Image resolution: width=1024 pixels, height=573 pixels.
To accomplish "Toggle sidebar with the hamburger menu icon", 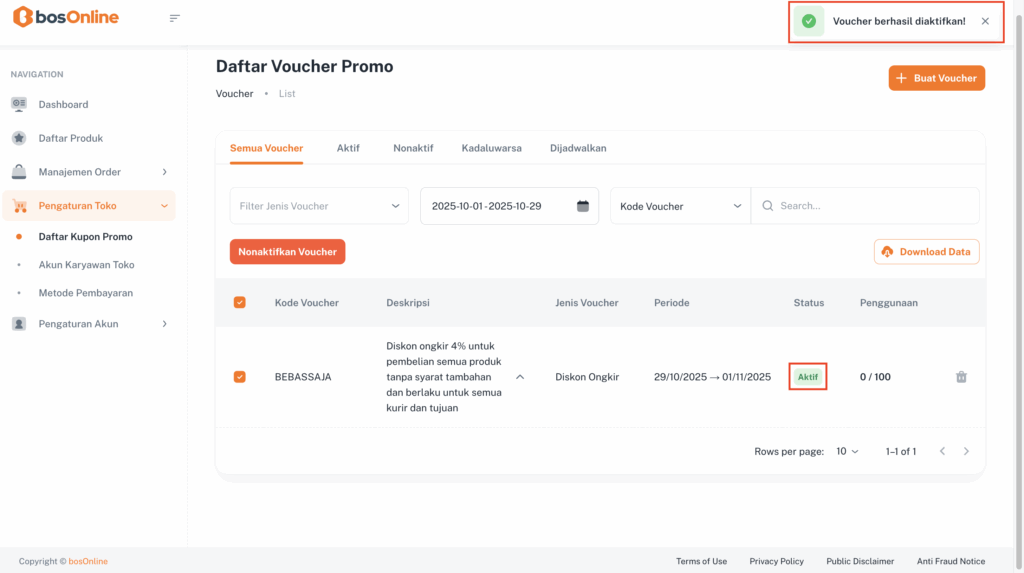I will 175,18.
